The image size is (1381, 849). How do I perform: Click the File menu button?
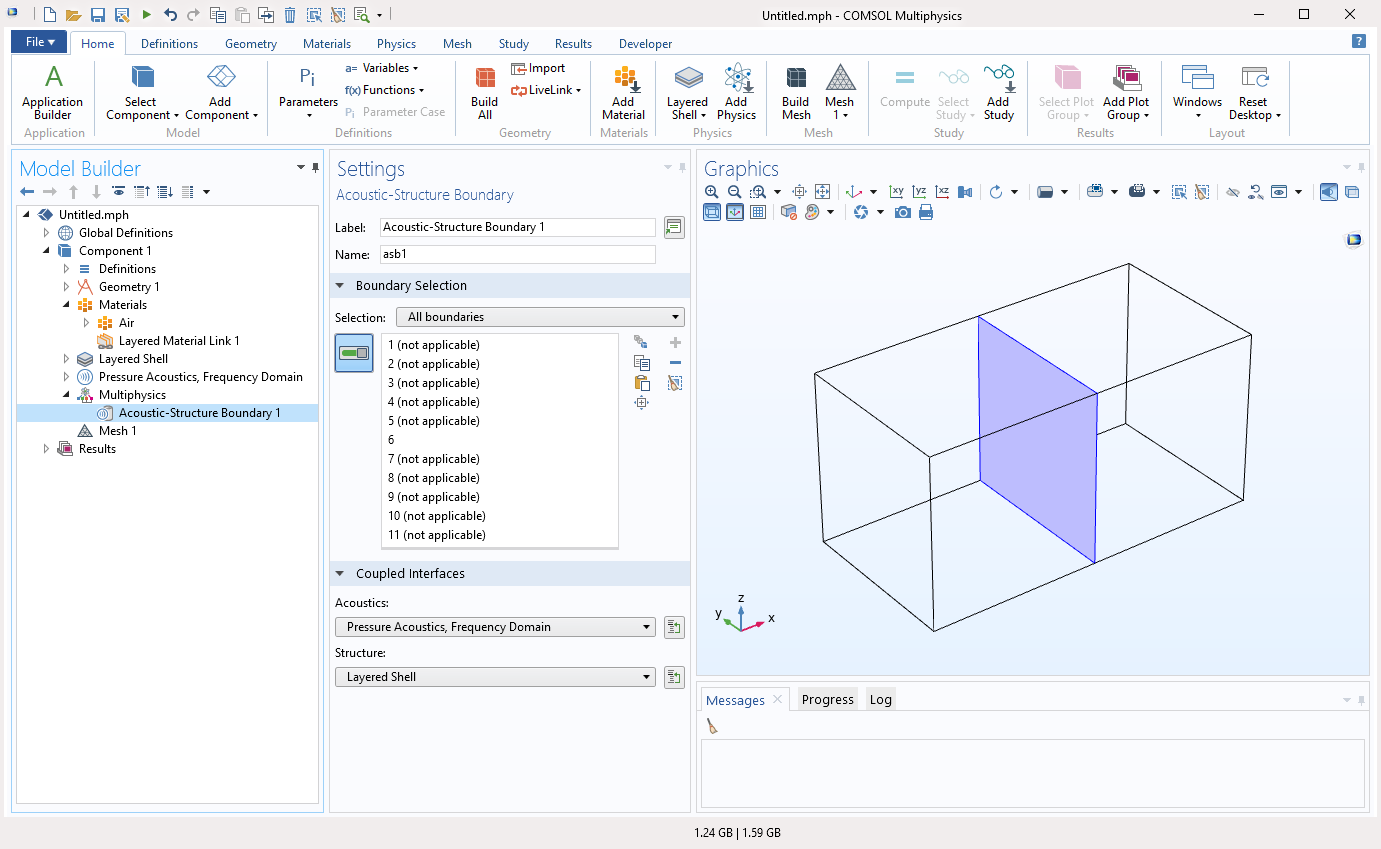coord(40,42)
